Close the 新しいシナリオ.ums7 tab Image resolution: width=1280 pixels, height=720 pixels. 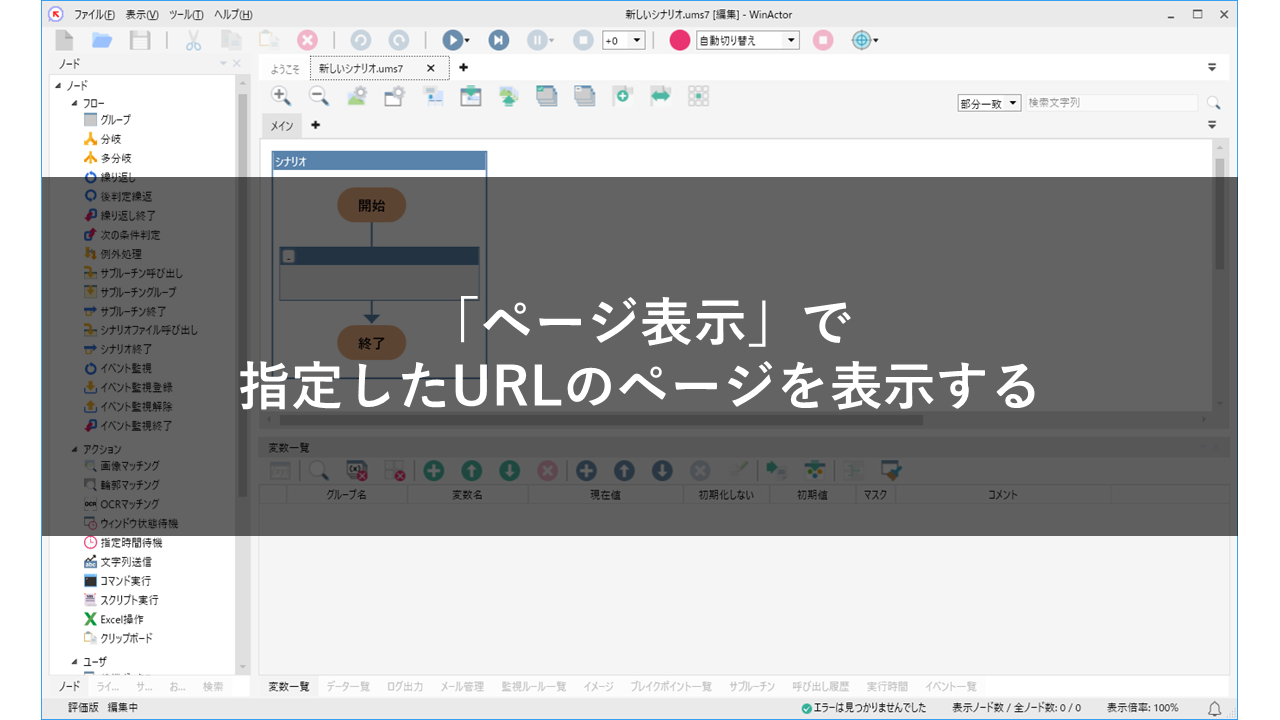click(431, 68)
